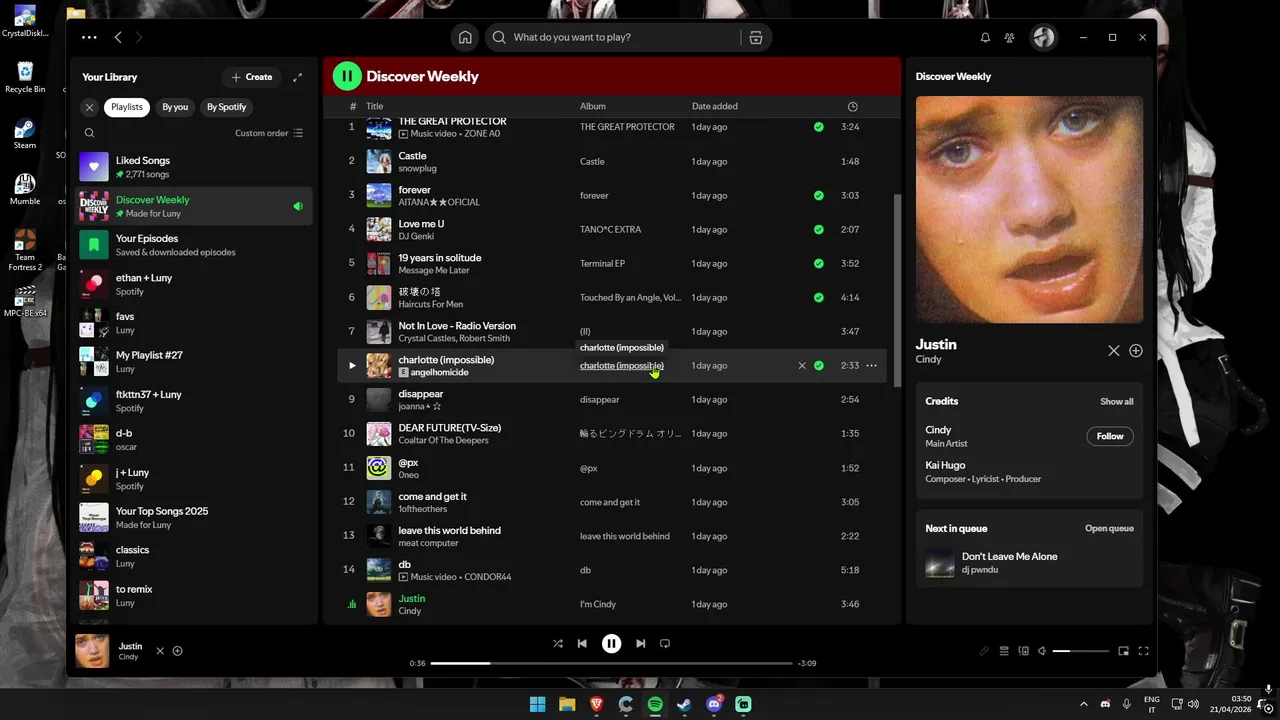Open Windows Start menu
This screenshot has width=1280, height=720.
(x=537, y=704)
